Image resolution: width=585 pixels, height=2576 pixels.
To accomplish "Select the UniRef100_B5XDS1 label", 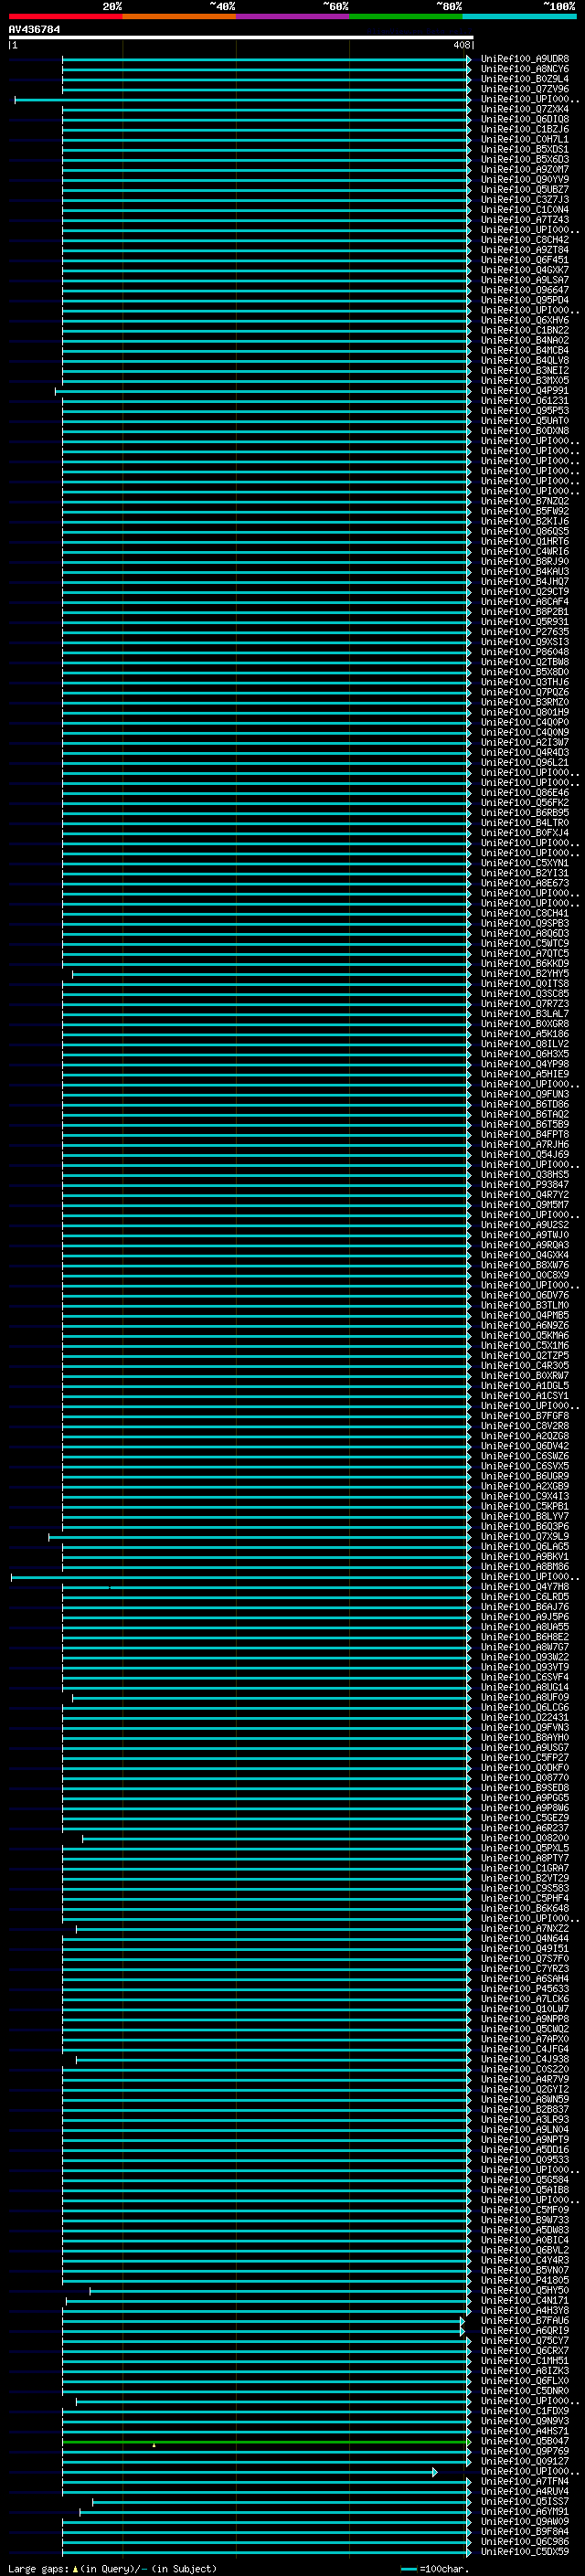I will pyautogui.click(x=525, y=149).
